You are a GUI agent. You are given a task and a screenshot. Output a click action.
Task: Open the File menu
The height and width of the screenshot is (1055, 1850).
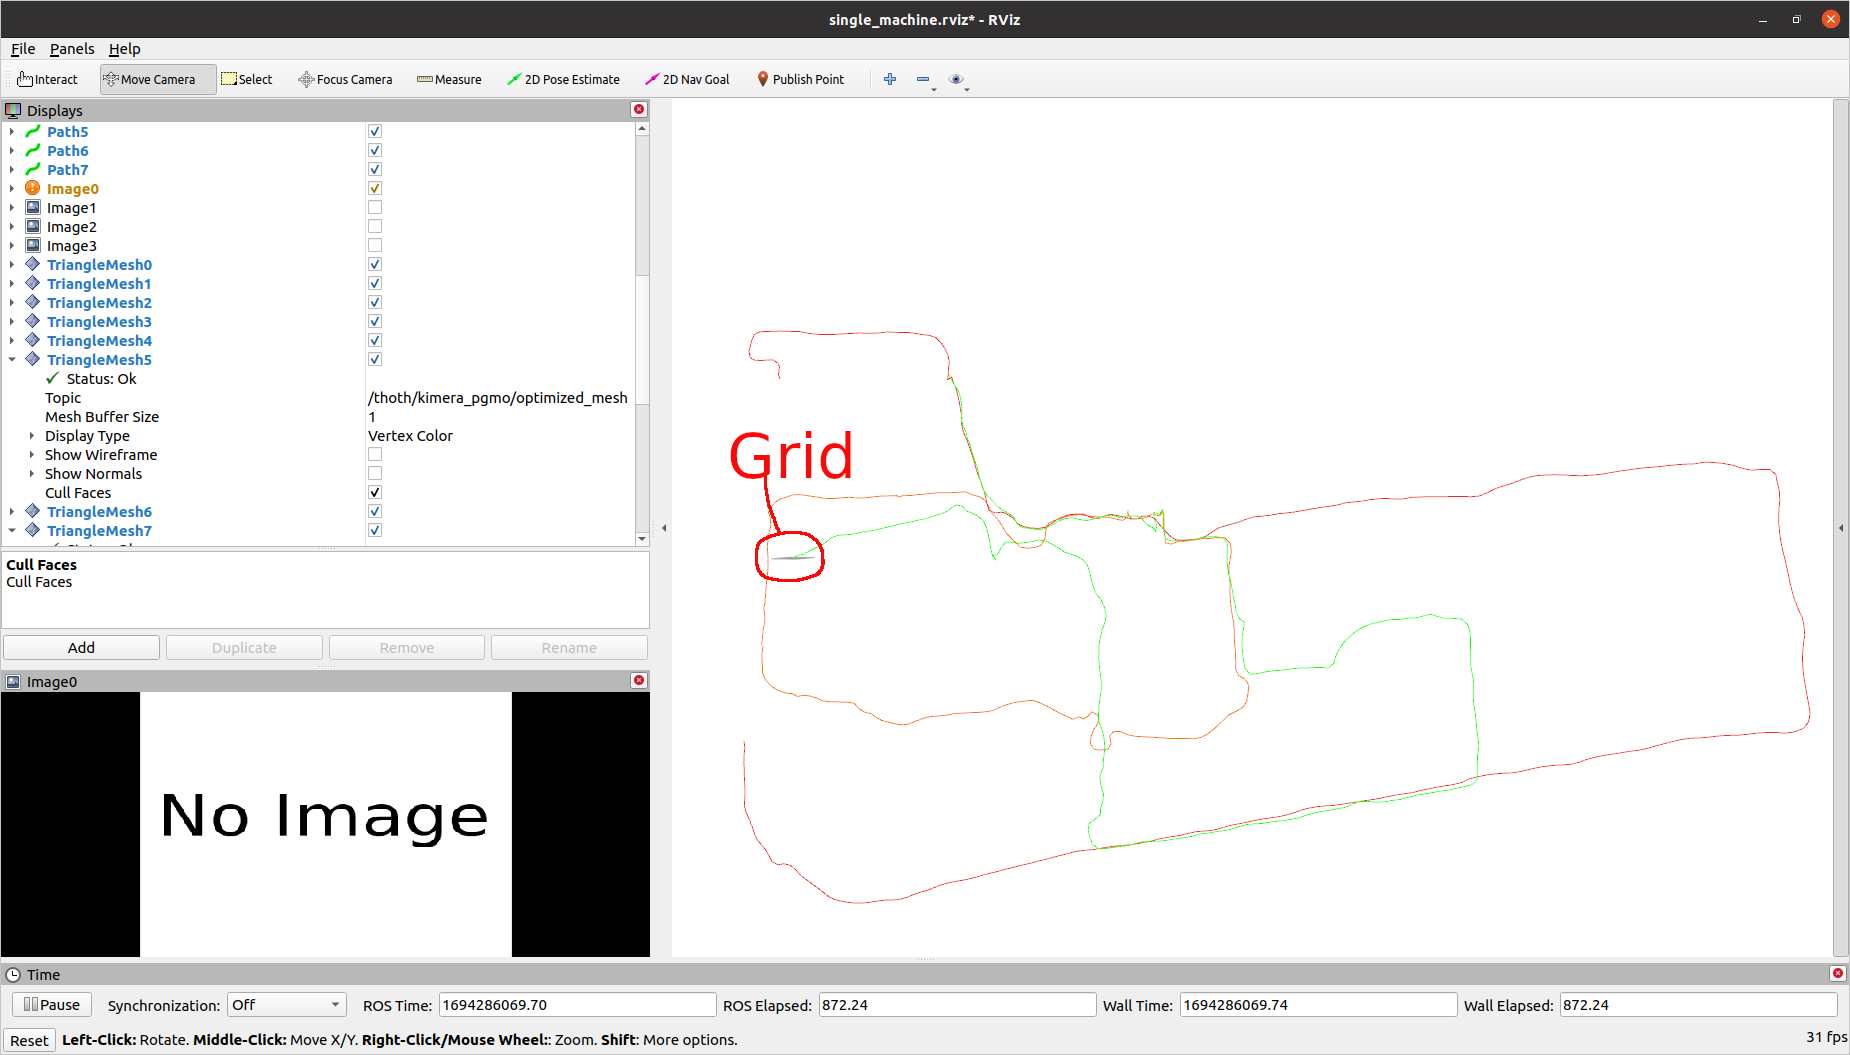click(22, 48)
